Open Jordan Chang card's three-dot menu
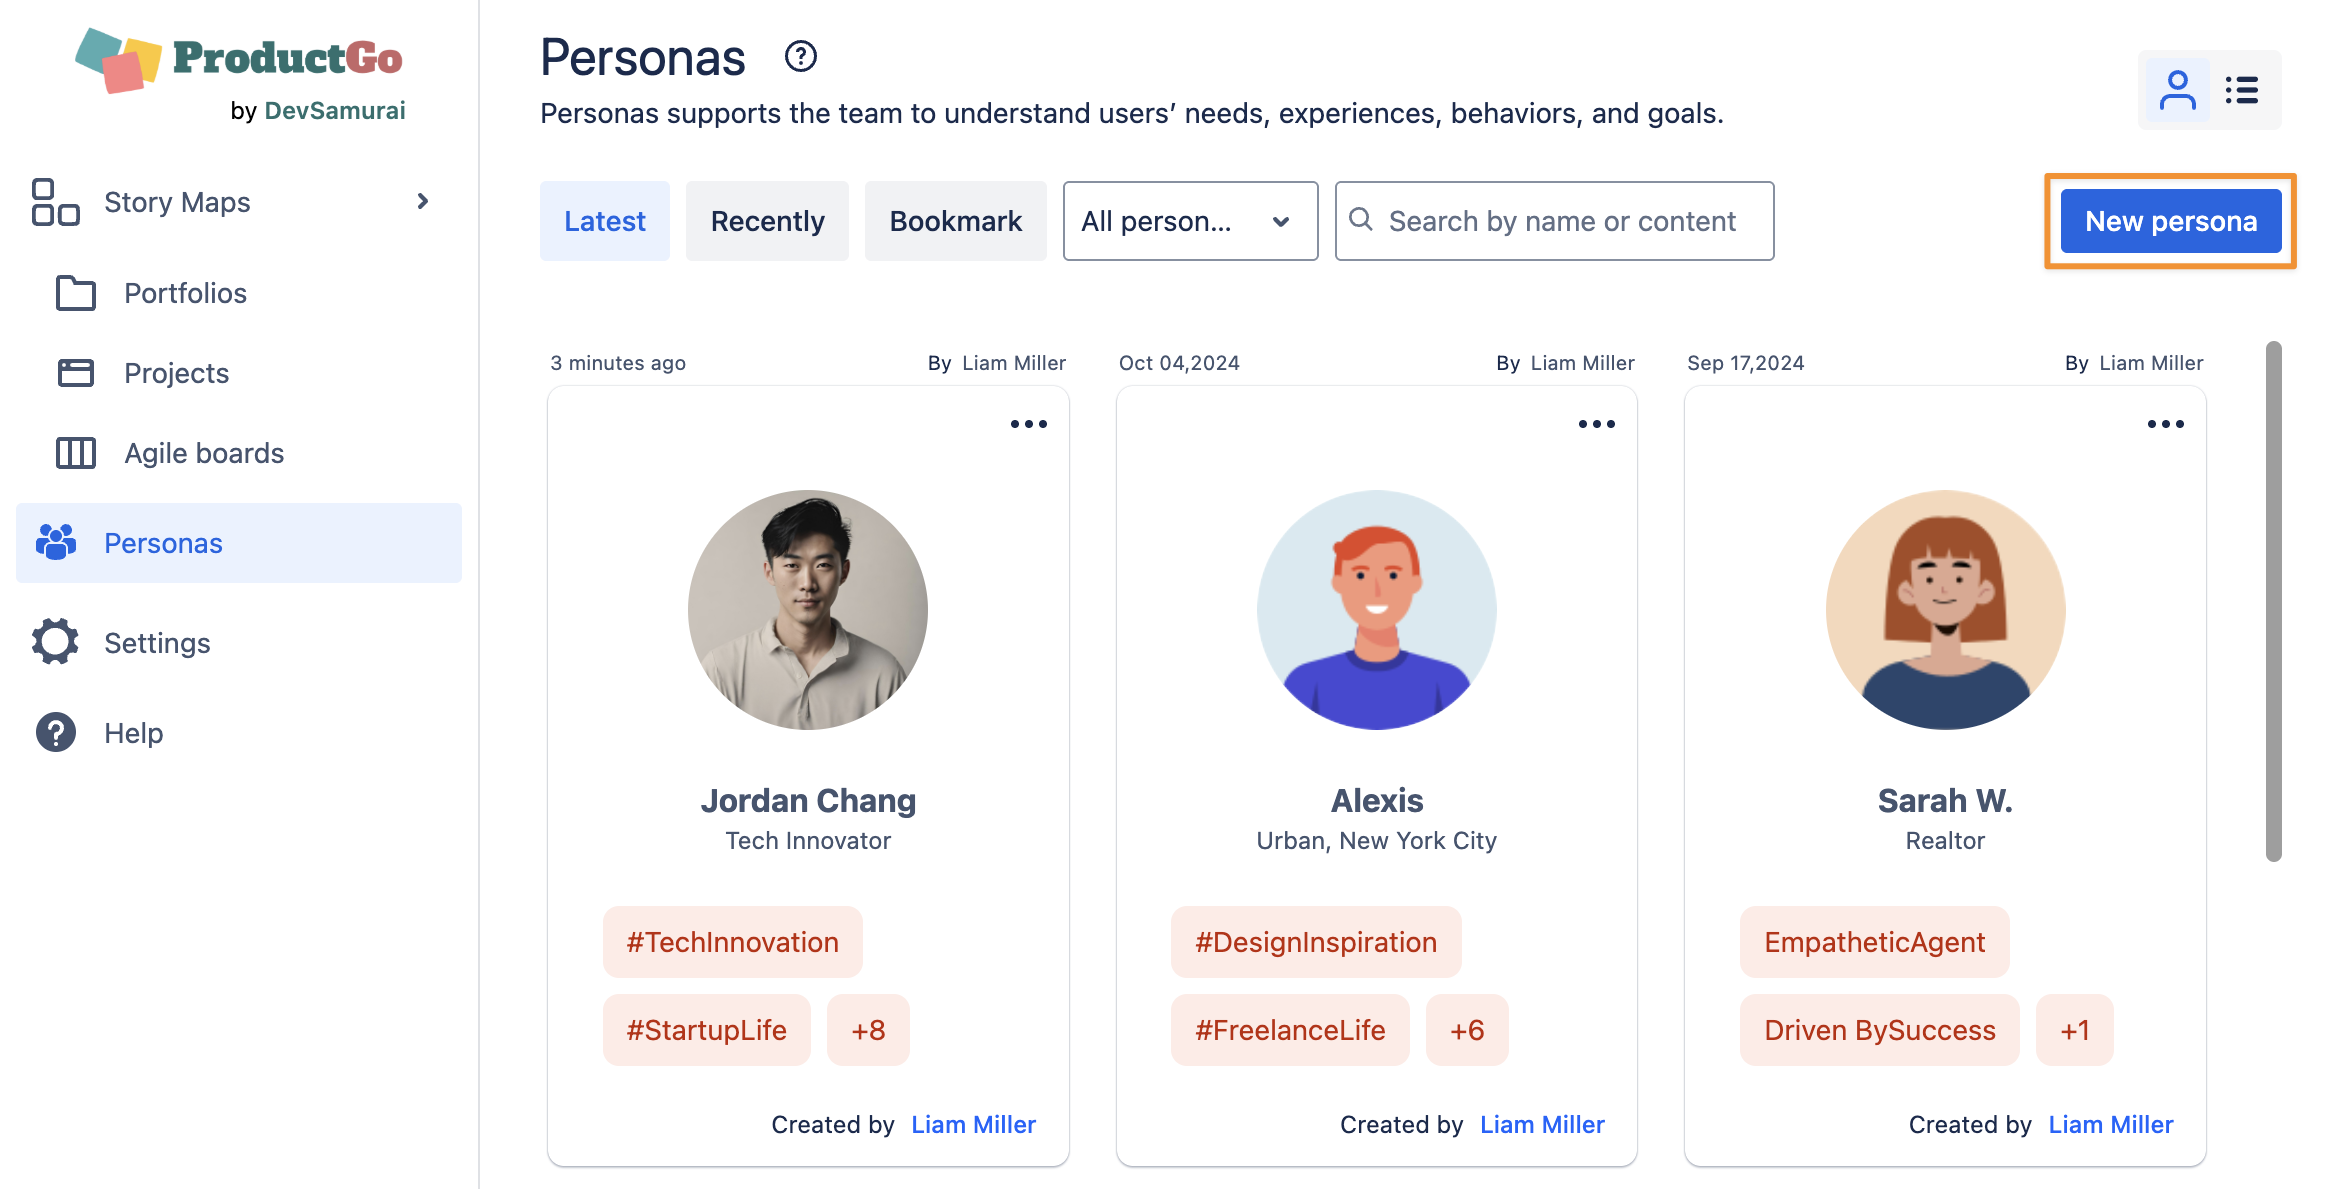The image size is (2342, 1189). pos(1028,424)
